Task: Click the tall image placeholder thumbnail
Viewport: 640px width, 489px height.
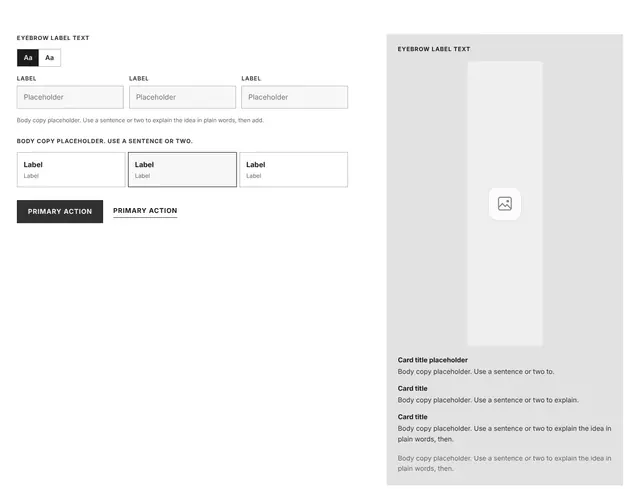Action: pos(505,204)
